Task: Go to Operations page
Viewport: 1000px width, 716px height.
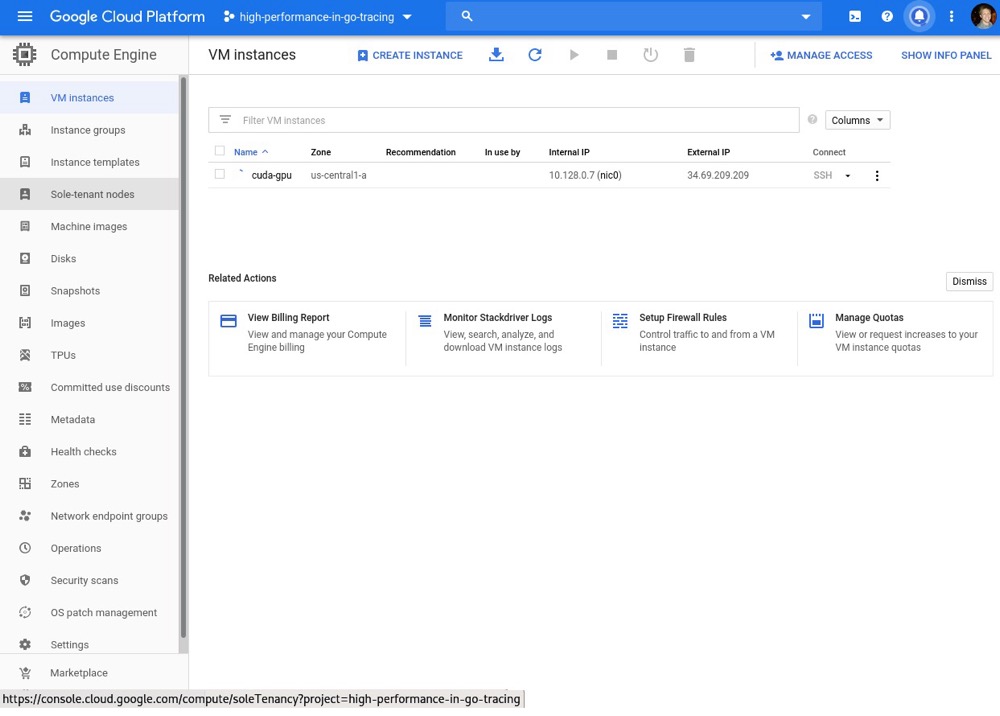Action: 89,548
